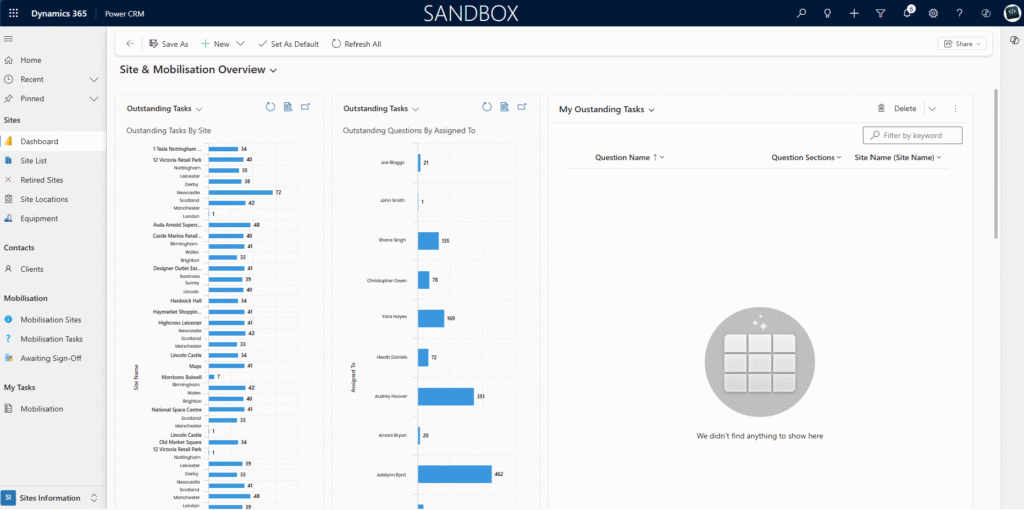The height and width of the screenshot is (510, 1024).
Task: Go to Site List in navigation
Action: coord(33,160)
